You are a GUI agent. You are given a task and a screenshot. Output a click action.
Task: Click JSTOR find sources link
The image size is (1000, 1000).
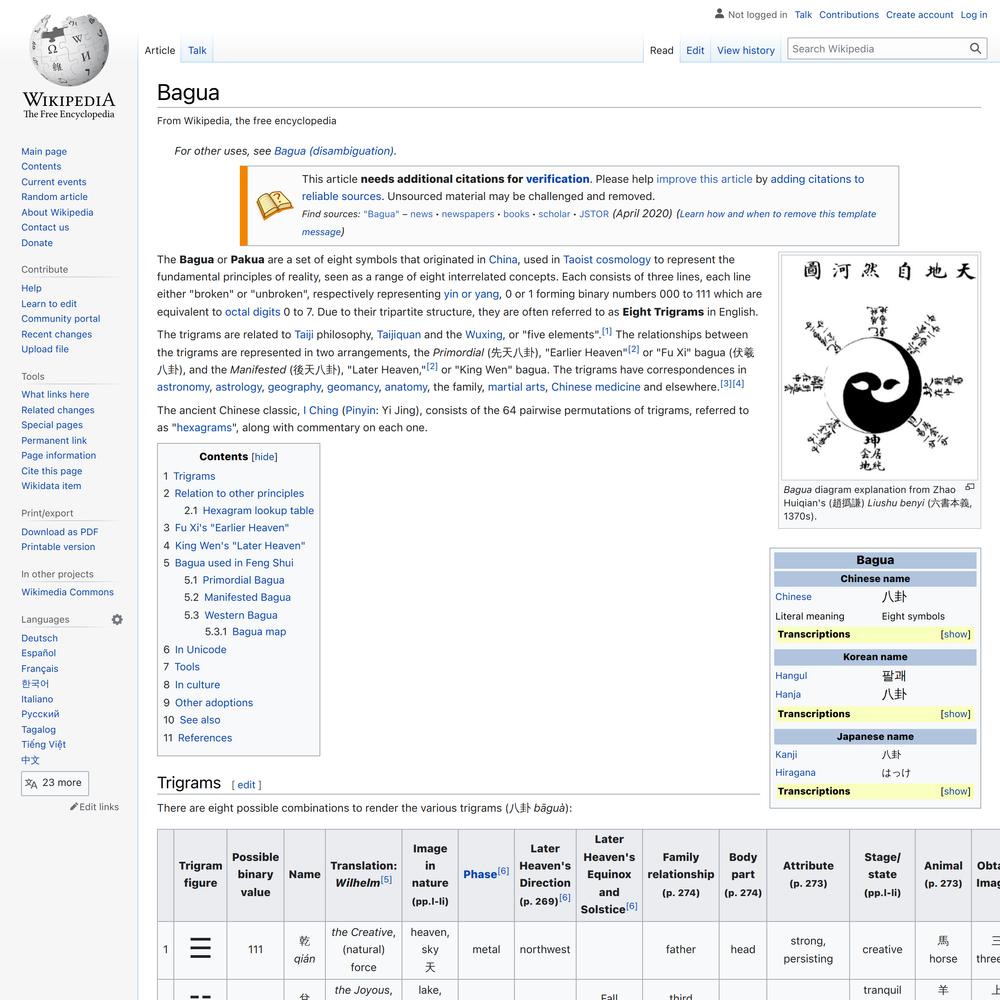pyautogui.click(x=594, y=214)
